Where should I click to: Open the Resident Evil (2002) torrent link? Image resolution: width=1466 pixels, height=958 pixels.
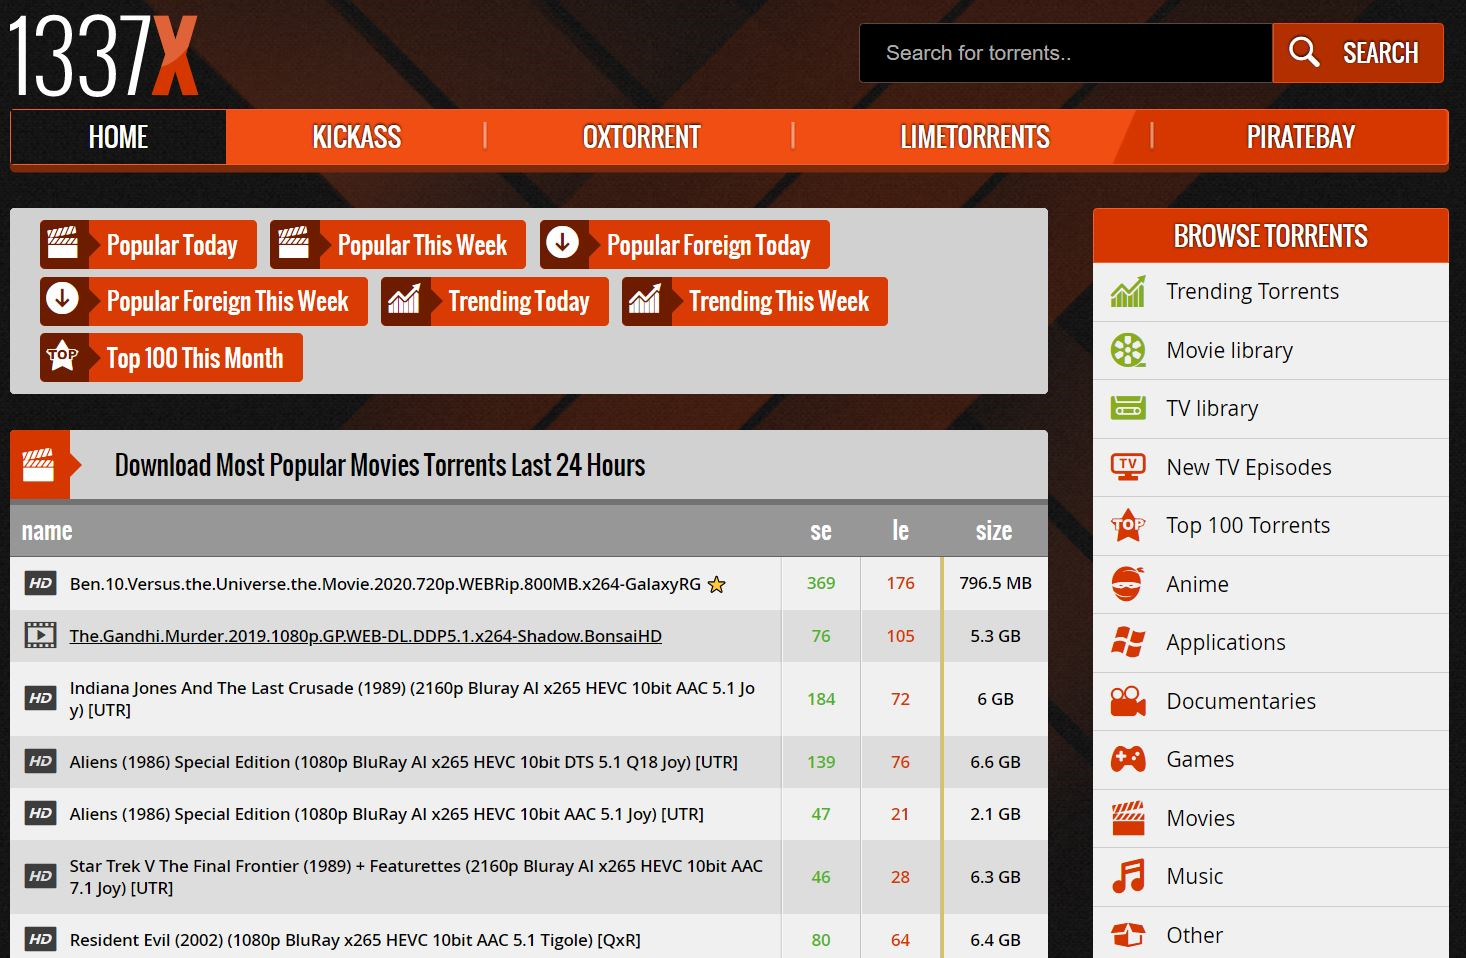tap(355, 940)
